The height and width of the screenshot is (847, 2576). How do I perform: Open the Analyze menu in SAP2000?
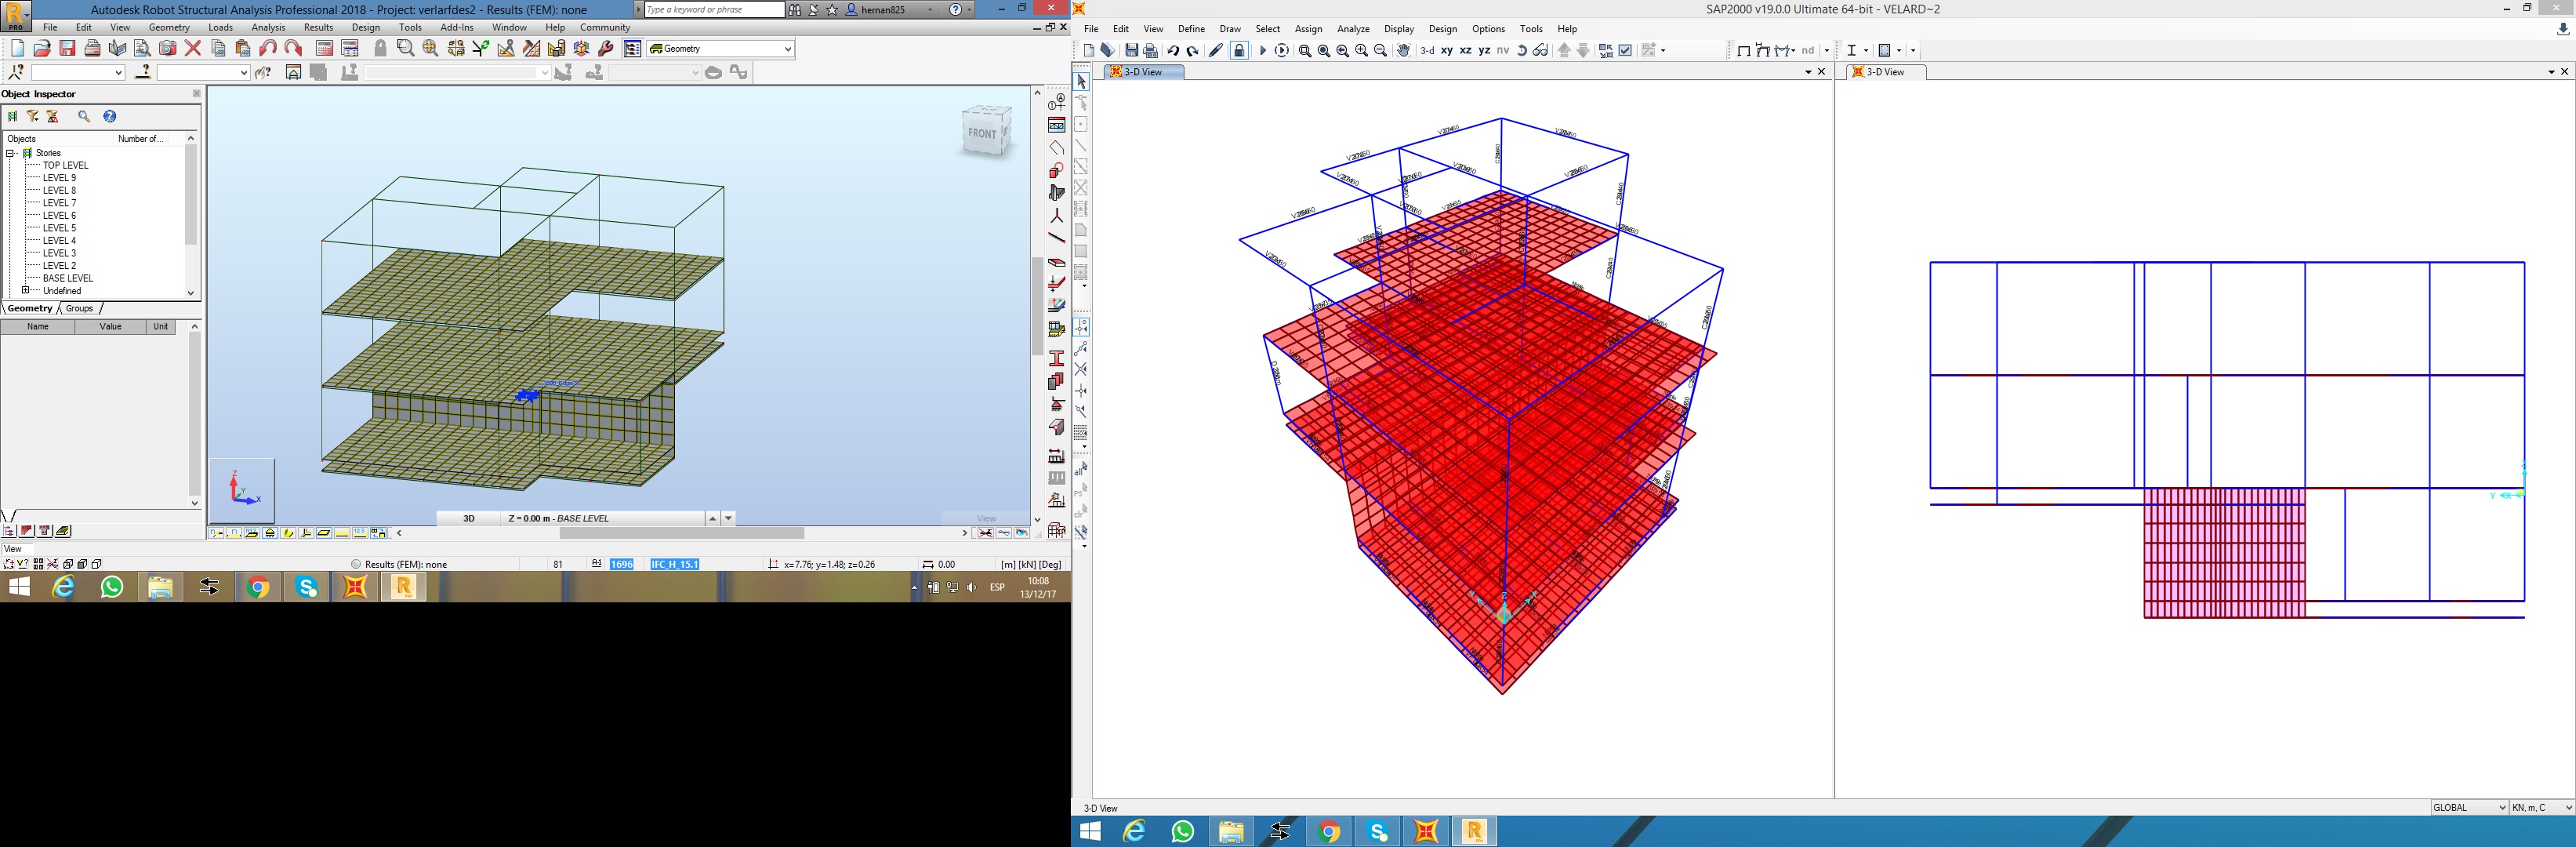click(1352, 29)
